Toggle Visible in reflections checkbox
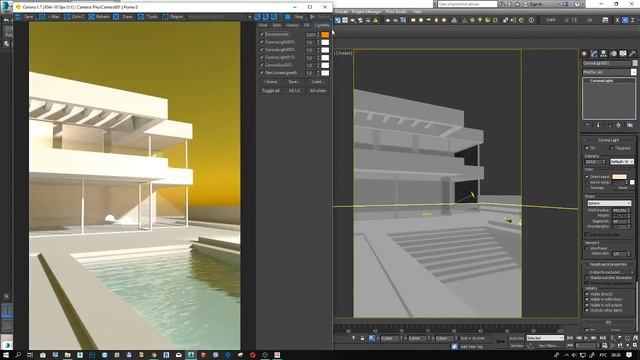 click(x=587, y=300)
